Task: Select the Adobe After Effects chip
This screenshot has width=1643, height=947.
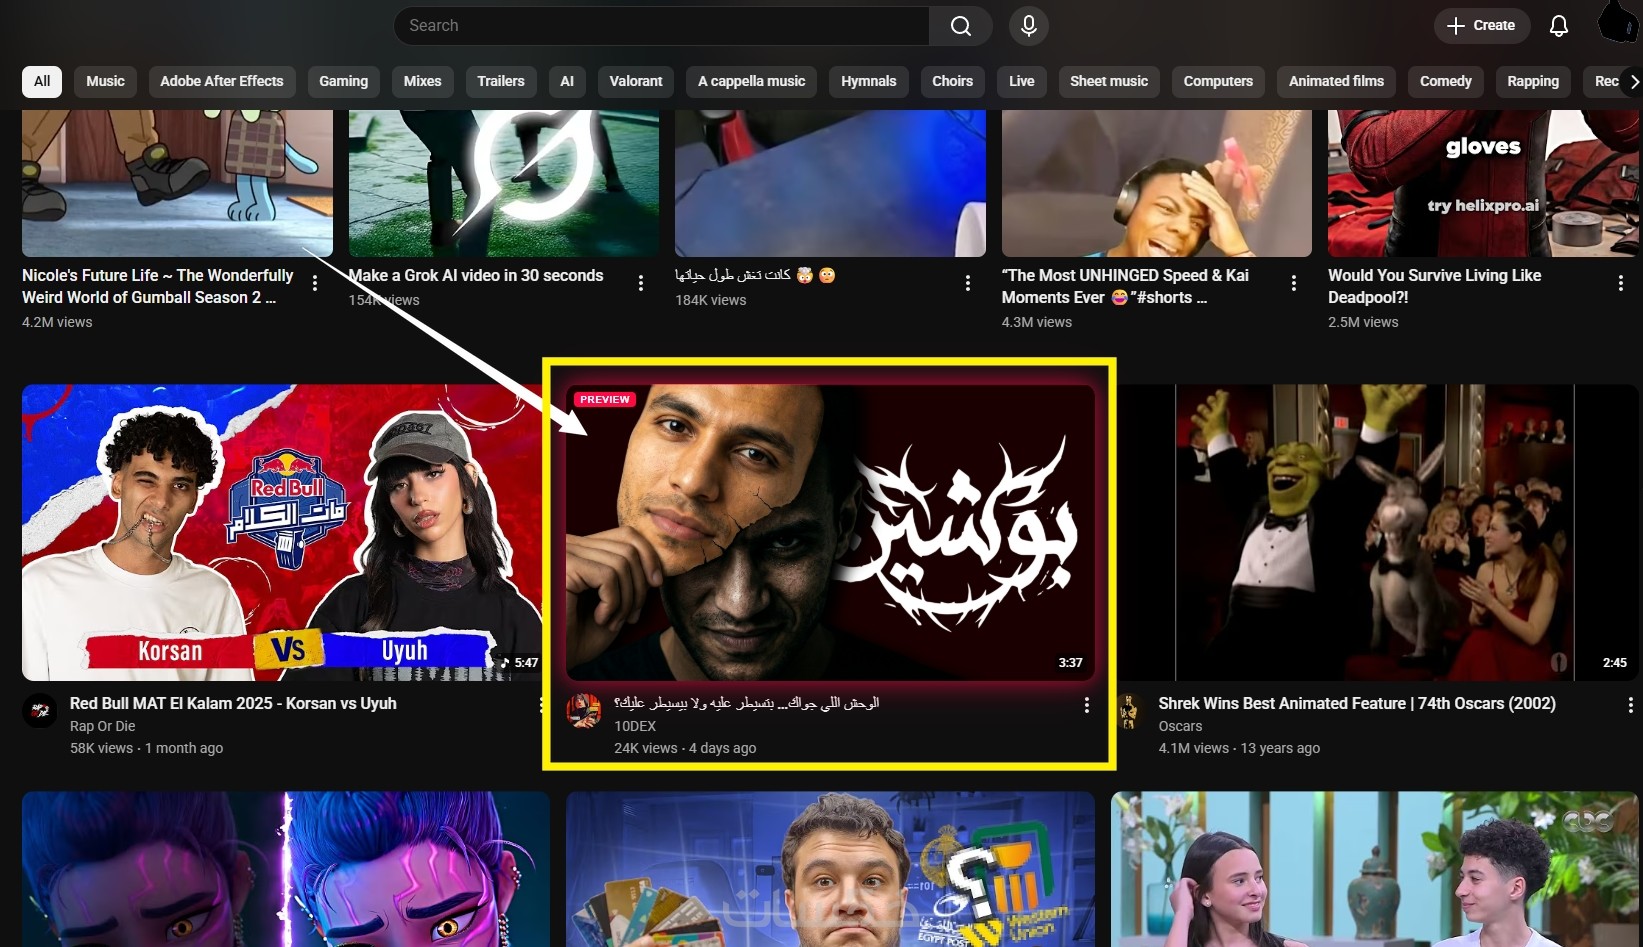Action: [222, 82]
